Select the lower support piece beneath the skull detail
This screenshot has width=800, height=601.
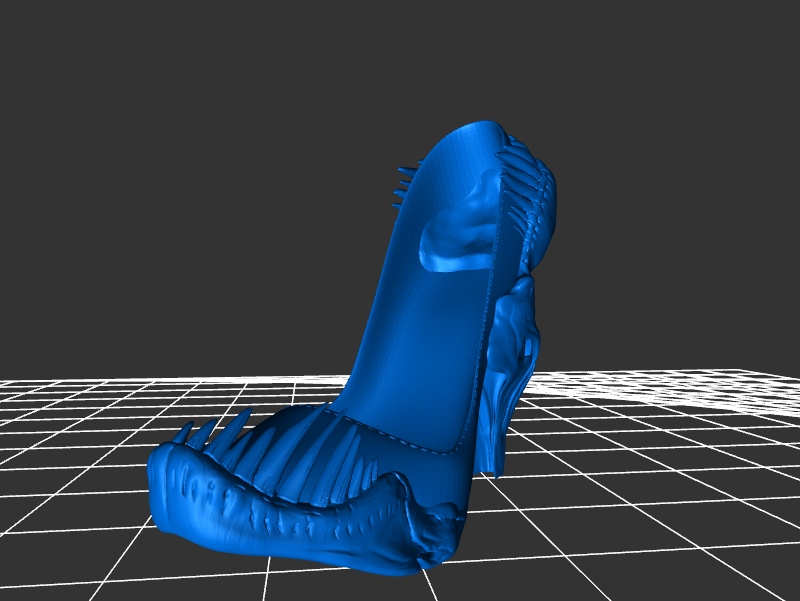490,430
